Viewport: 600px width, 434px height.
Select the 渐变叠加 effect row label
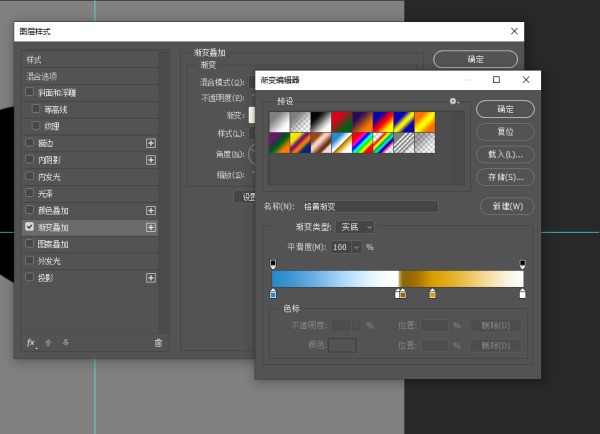53,227
